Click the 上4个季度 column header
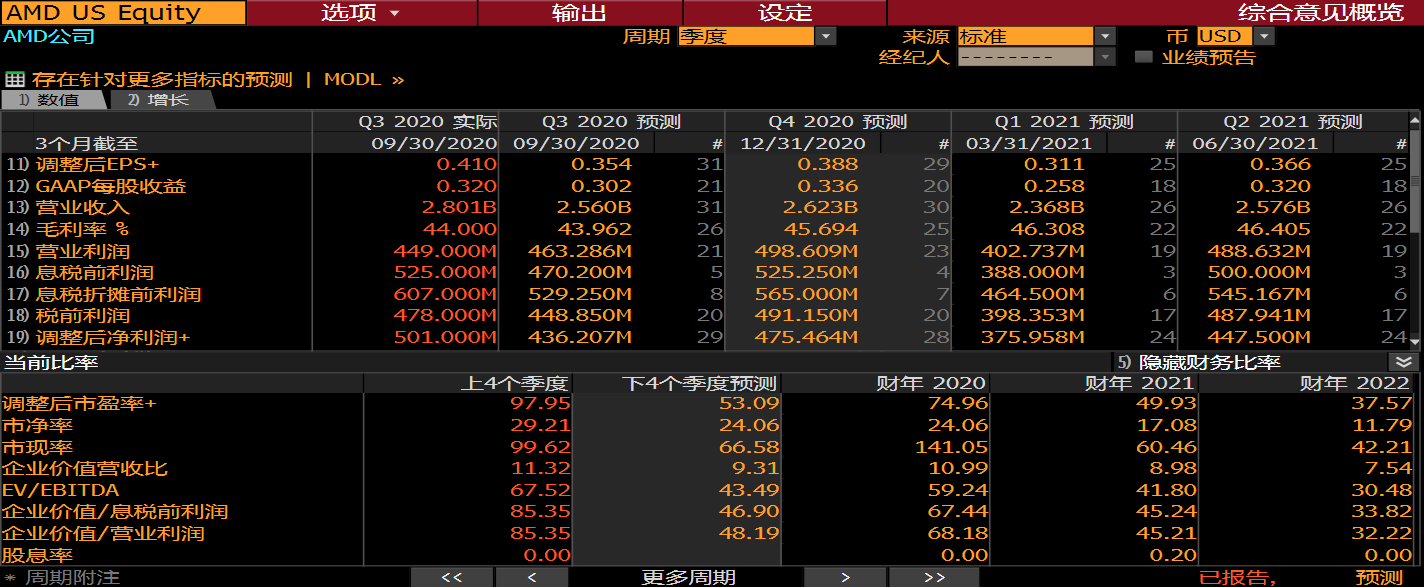Viewport: 1424px width, 587px height. click(514, 383)
